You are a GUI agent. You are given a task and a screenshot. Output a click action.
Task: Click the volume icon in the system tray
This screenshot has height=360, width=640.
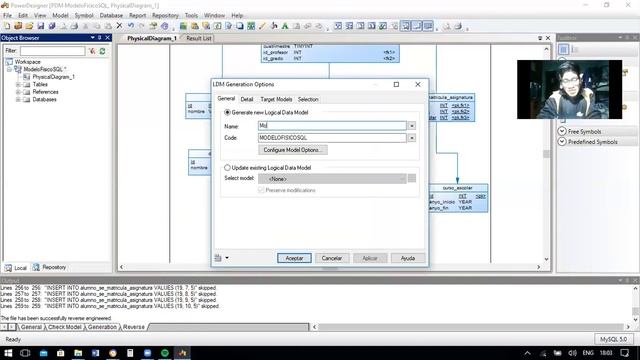click(x=572, y=353)
